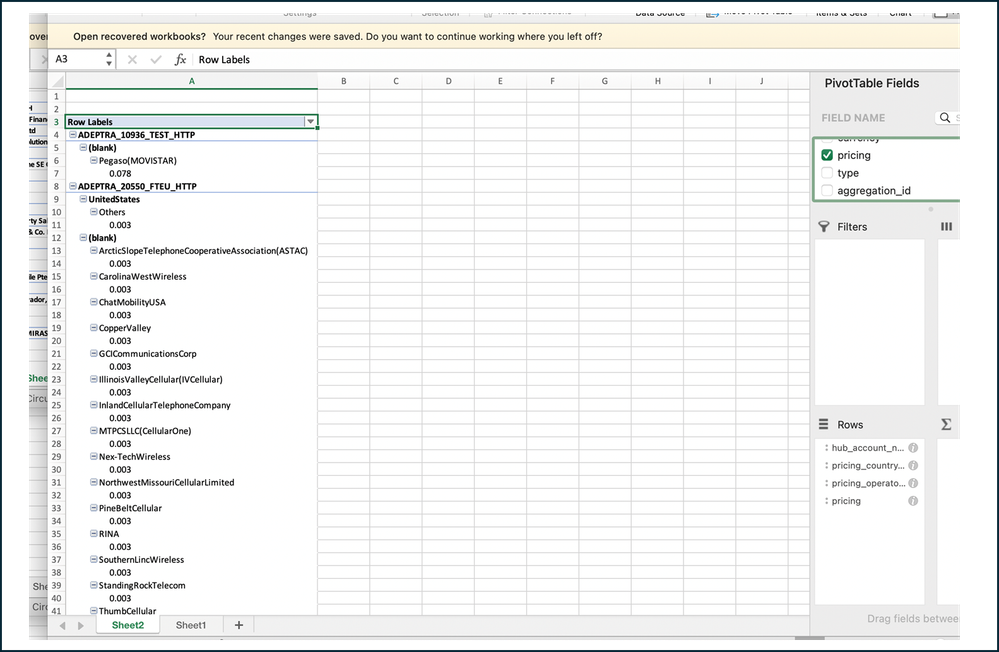Screen dimensions: 999x652
Task: Click the Rows area icon
Action: point(823,424)
